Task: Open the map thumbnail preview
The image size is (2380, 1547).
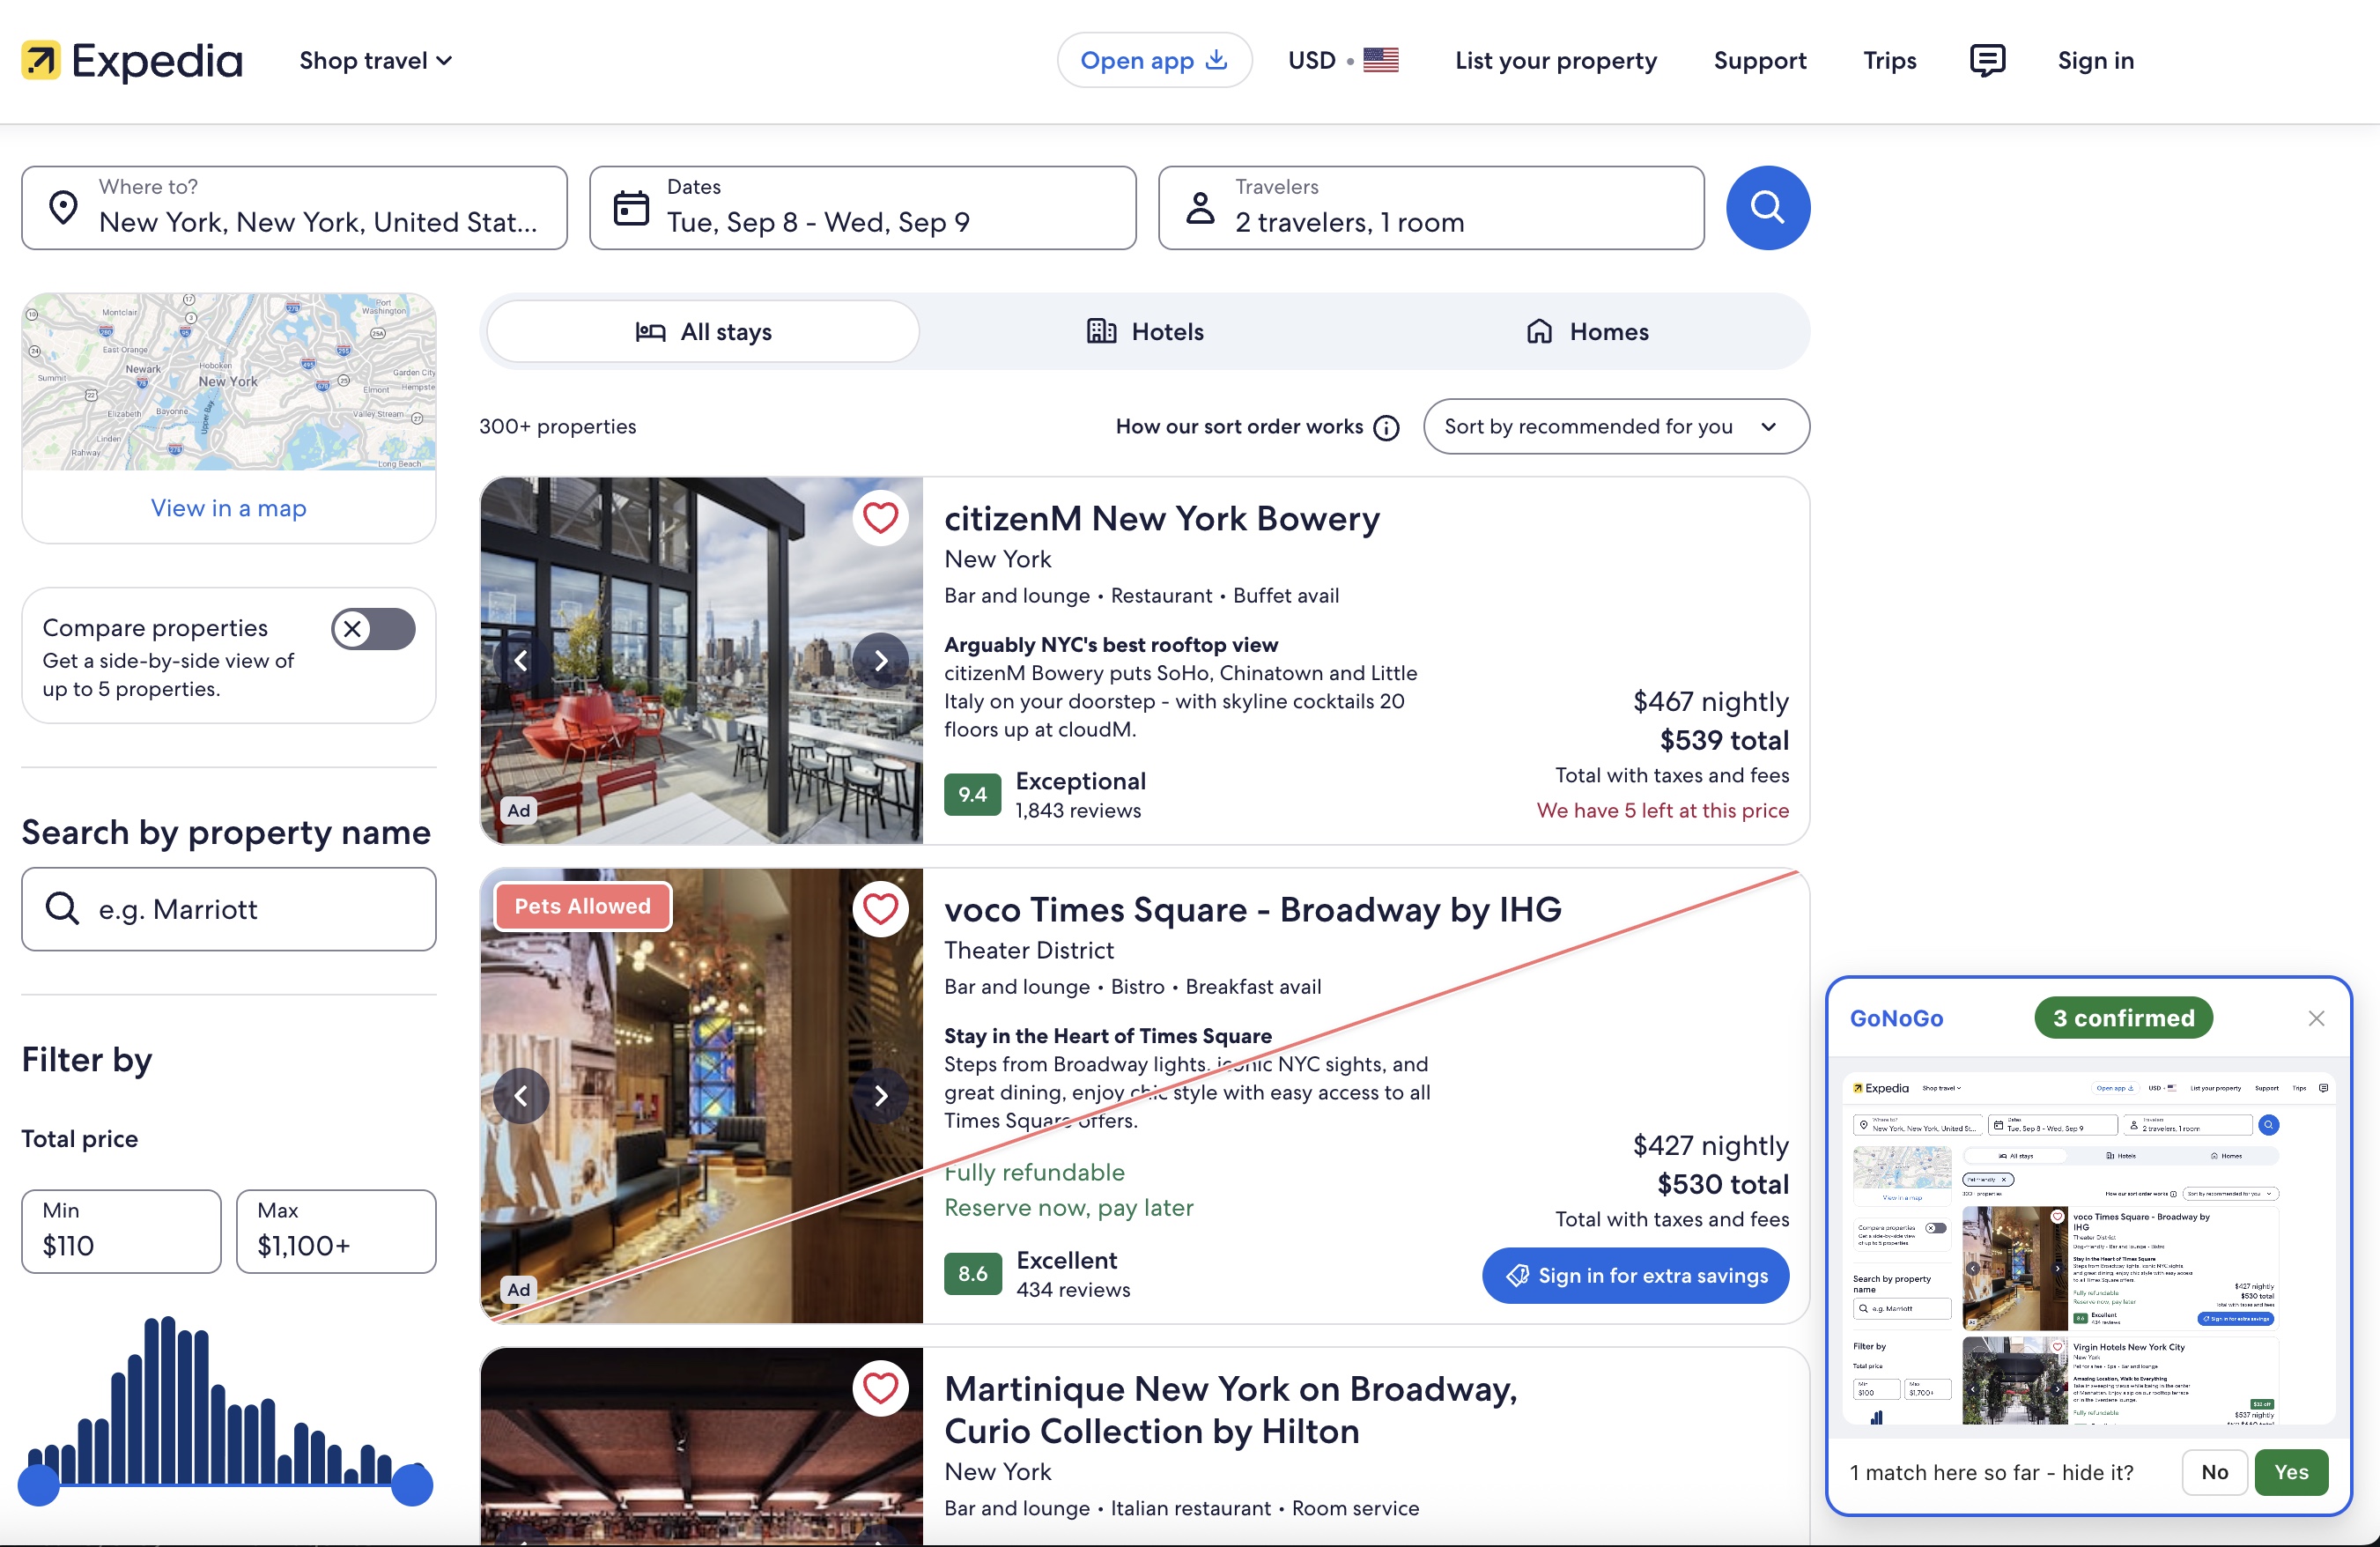Action: 229,382
